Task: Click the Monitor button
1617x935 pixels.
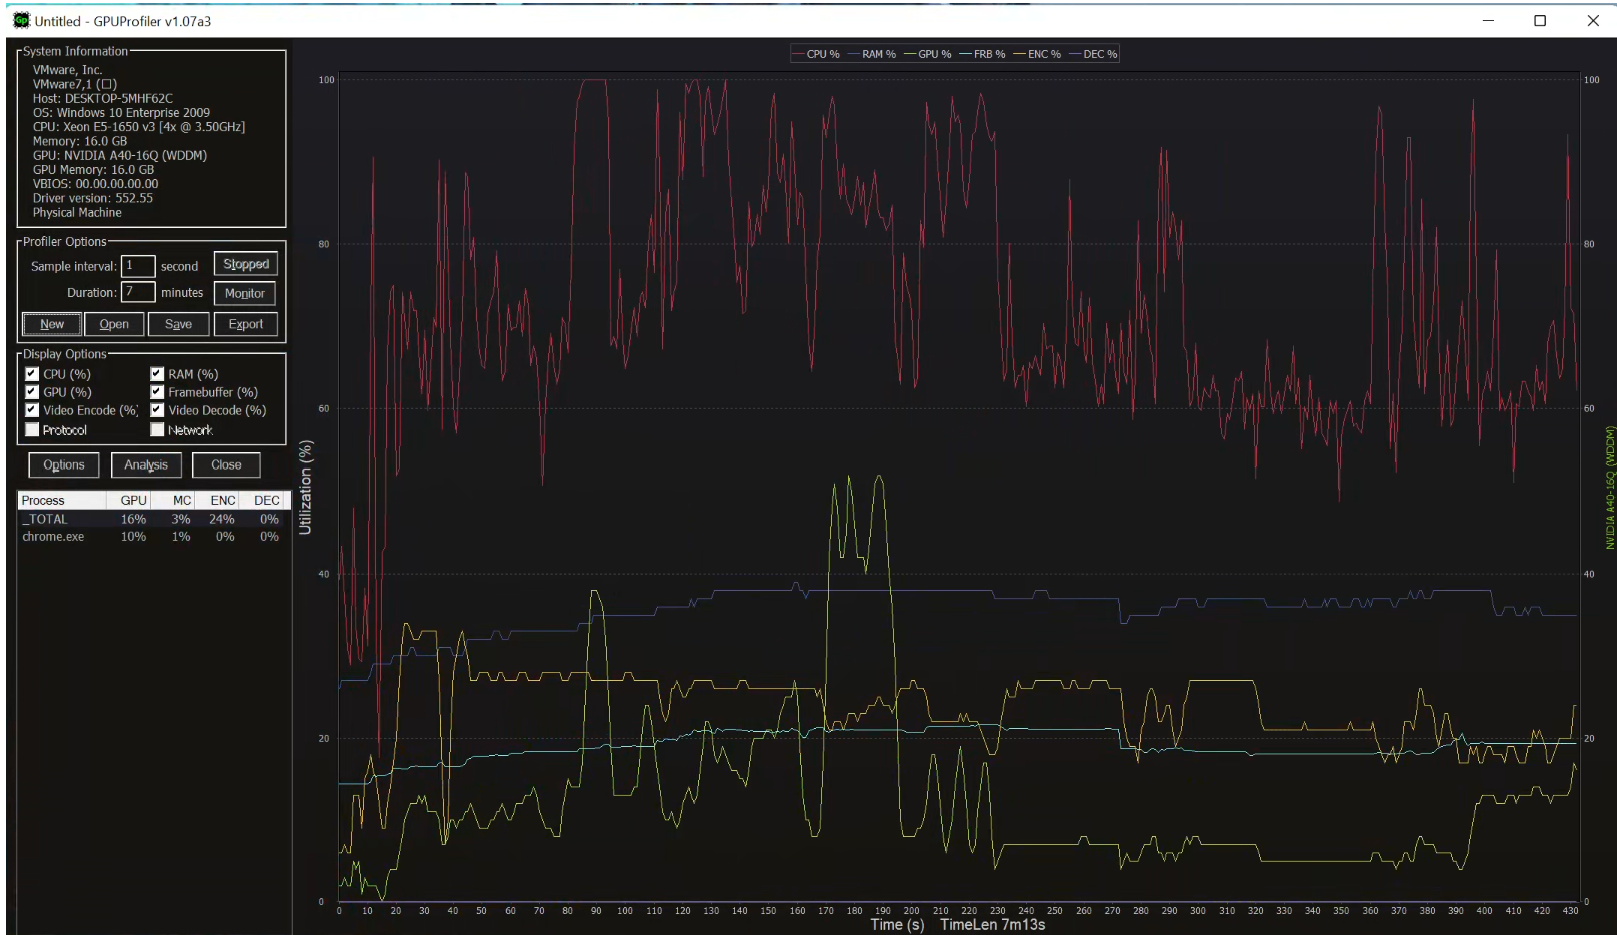Action: coord(245,293)
